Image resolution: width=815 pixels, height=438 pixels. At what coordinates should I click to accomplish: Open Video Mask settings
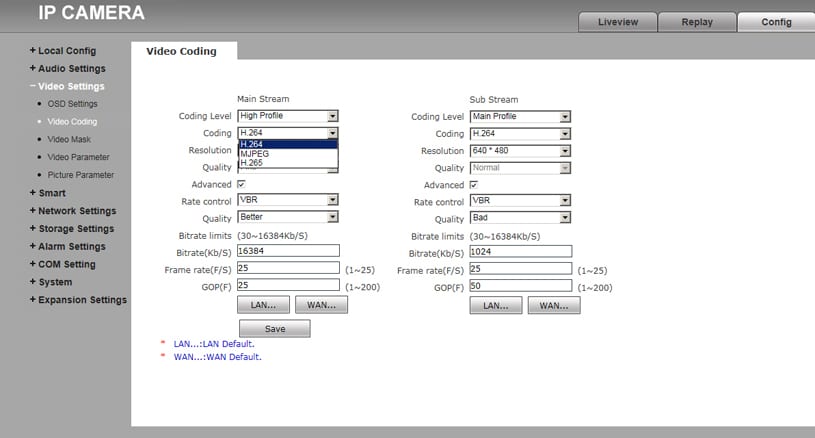(x=69, y=139)
